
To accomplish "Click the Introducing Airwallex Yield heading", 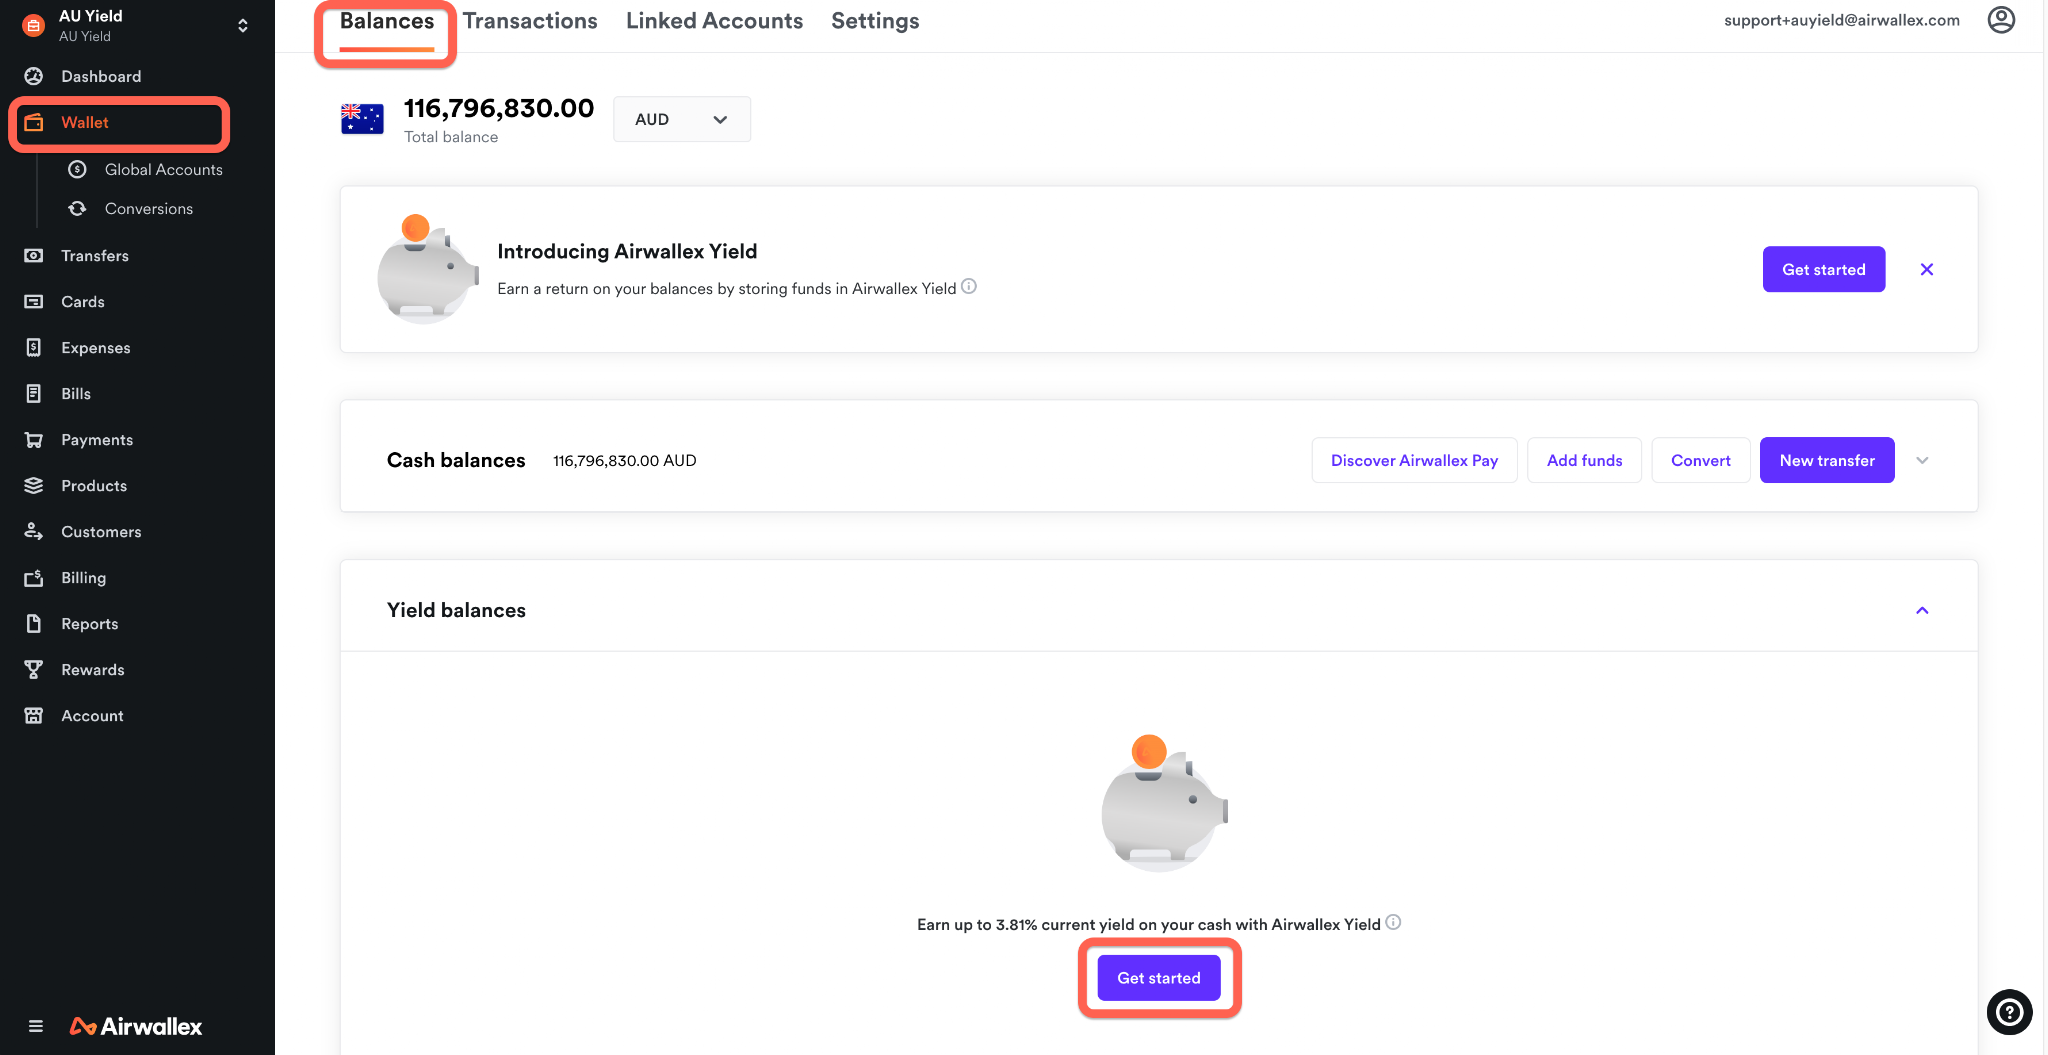I will pos(627,251).
